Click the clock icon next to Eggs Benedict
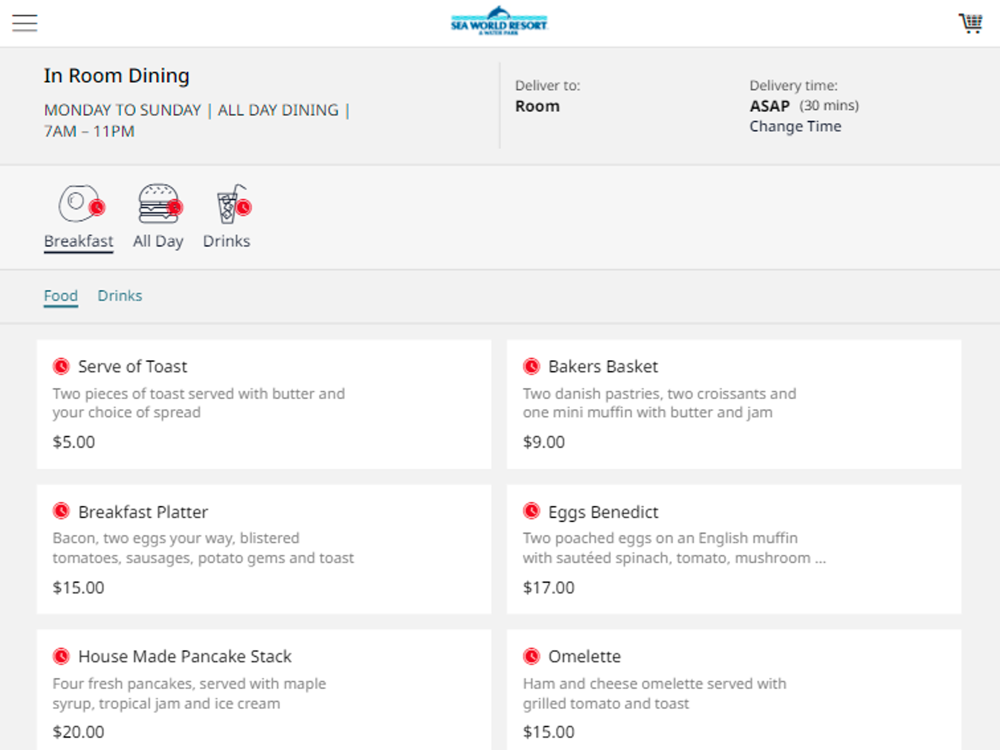Viewport: 1000px width, 750px height. tap(531, 511)
